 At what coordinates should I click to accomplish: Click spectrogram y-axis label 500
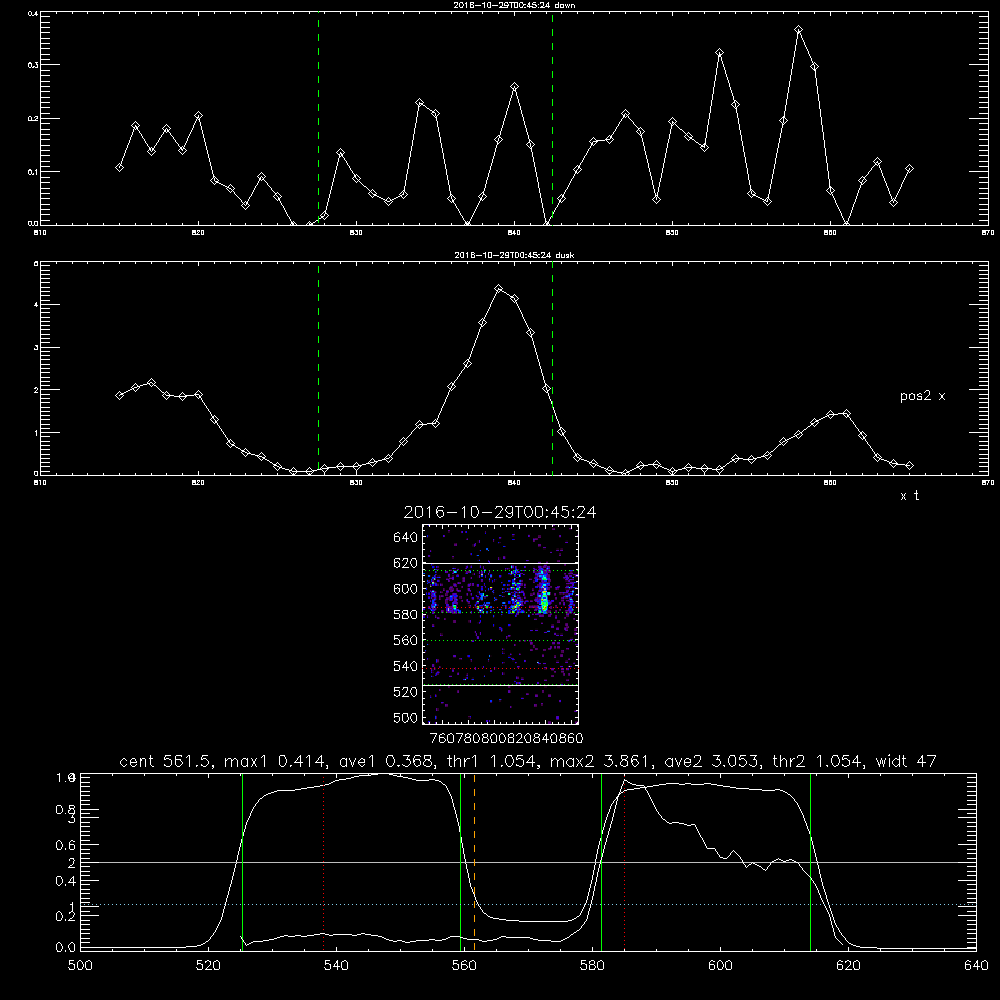[x=406, y=717]
